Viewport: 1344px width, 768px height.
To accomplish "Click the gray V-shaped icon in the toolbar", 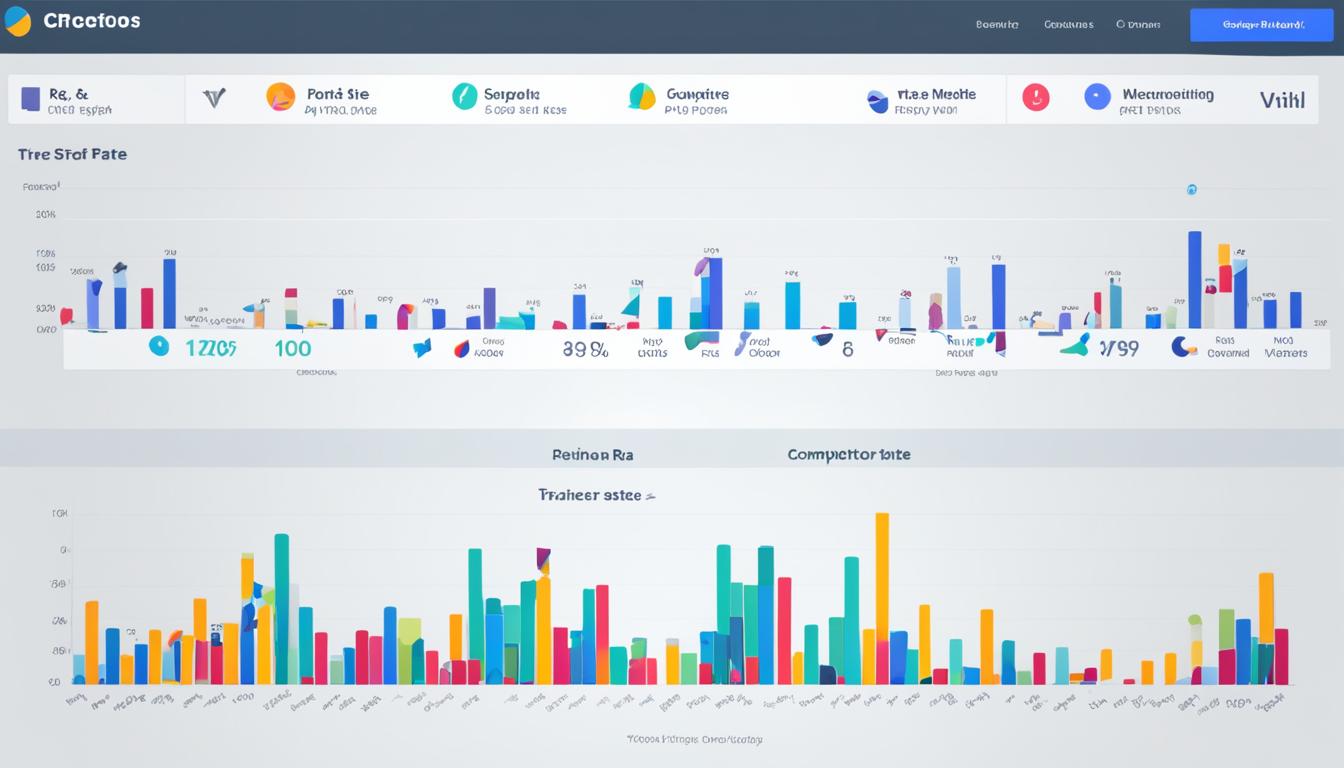I will click(x=214, y=98).
